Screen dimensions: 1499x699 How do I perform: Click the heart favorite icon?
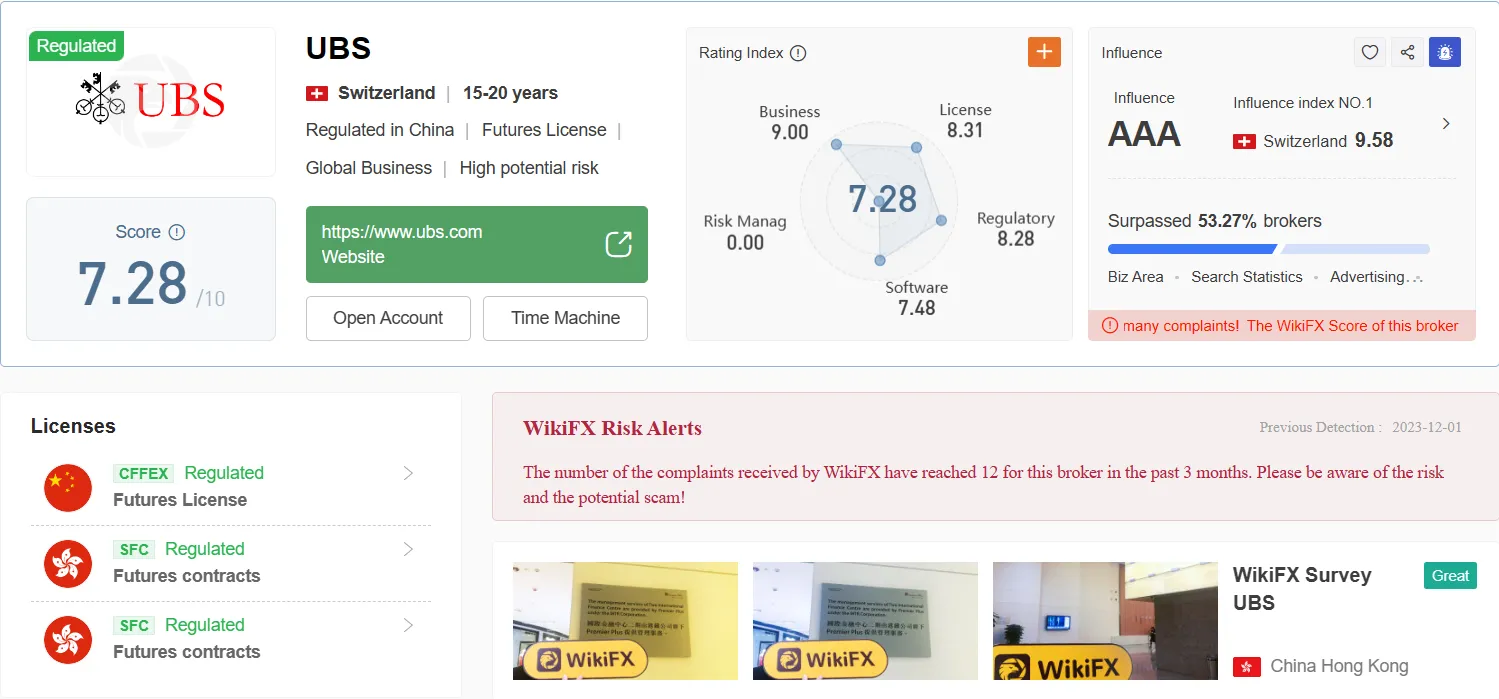point(1370,52)
